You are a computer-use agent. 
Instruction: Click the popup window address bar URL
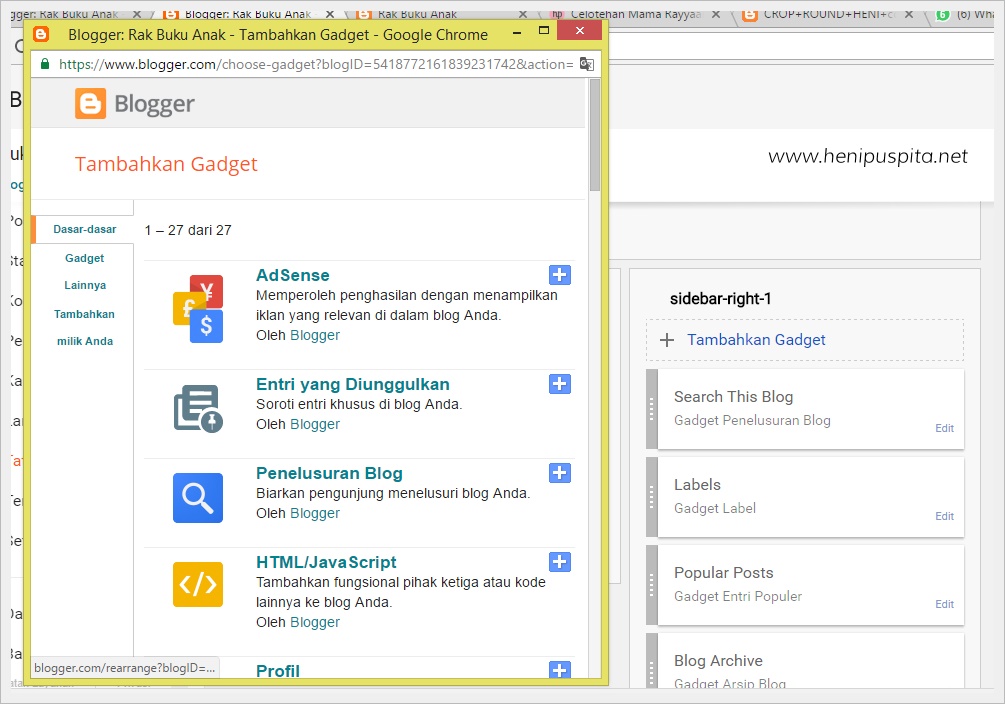point(316,64)
